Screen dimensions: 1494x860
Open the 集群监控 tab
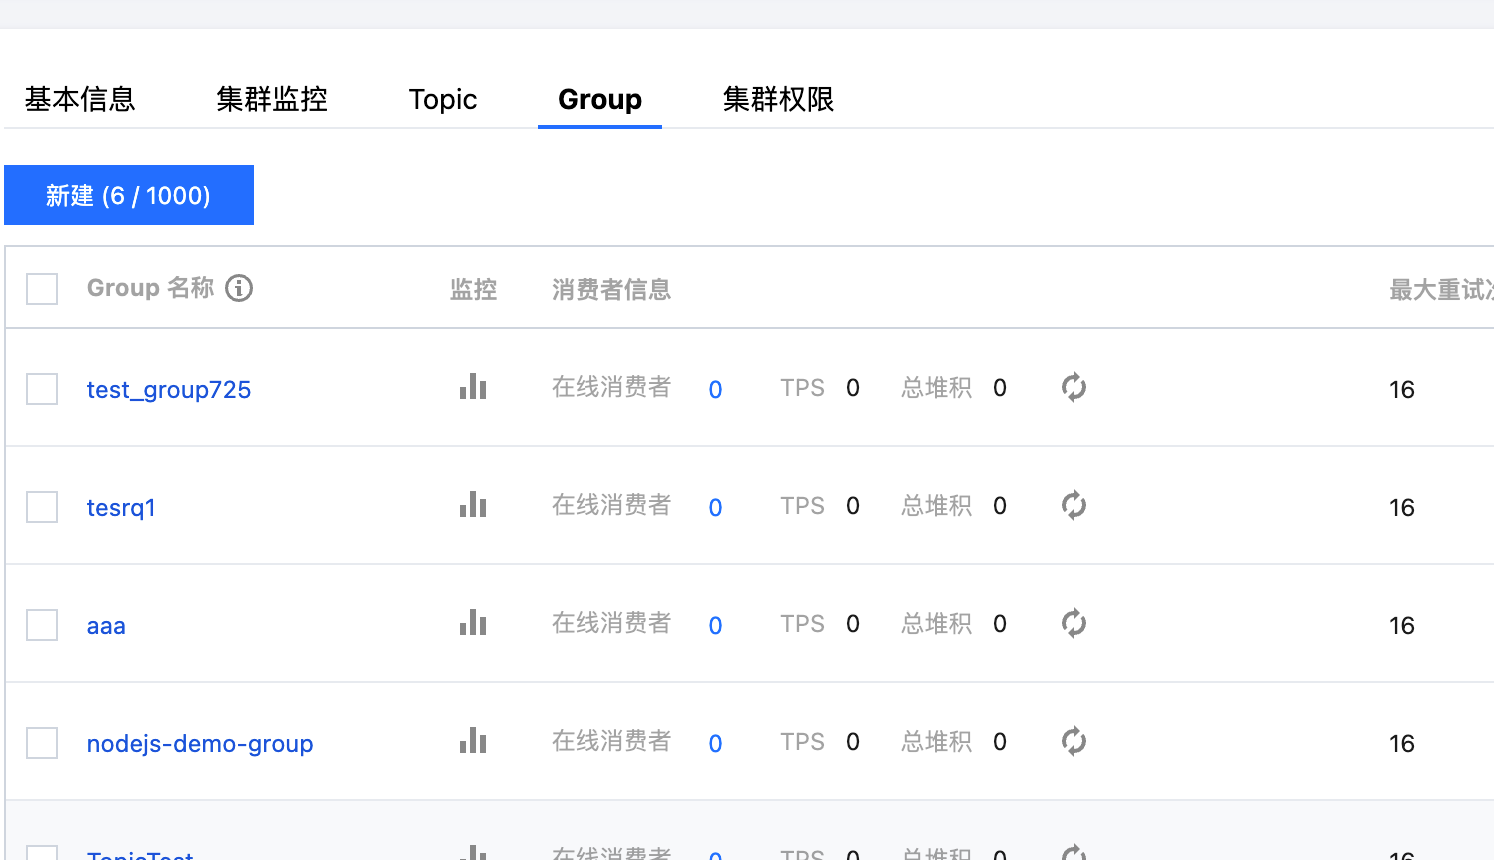click(x=272, y=99)
